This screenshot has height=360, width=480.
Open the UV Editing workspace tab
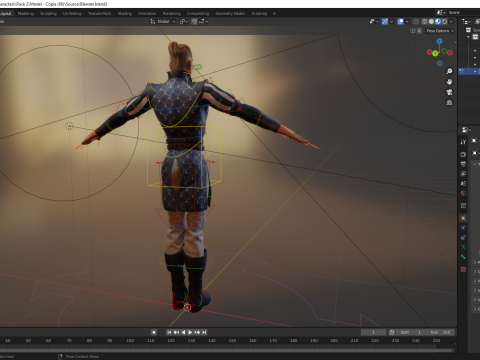click(72, 14)
